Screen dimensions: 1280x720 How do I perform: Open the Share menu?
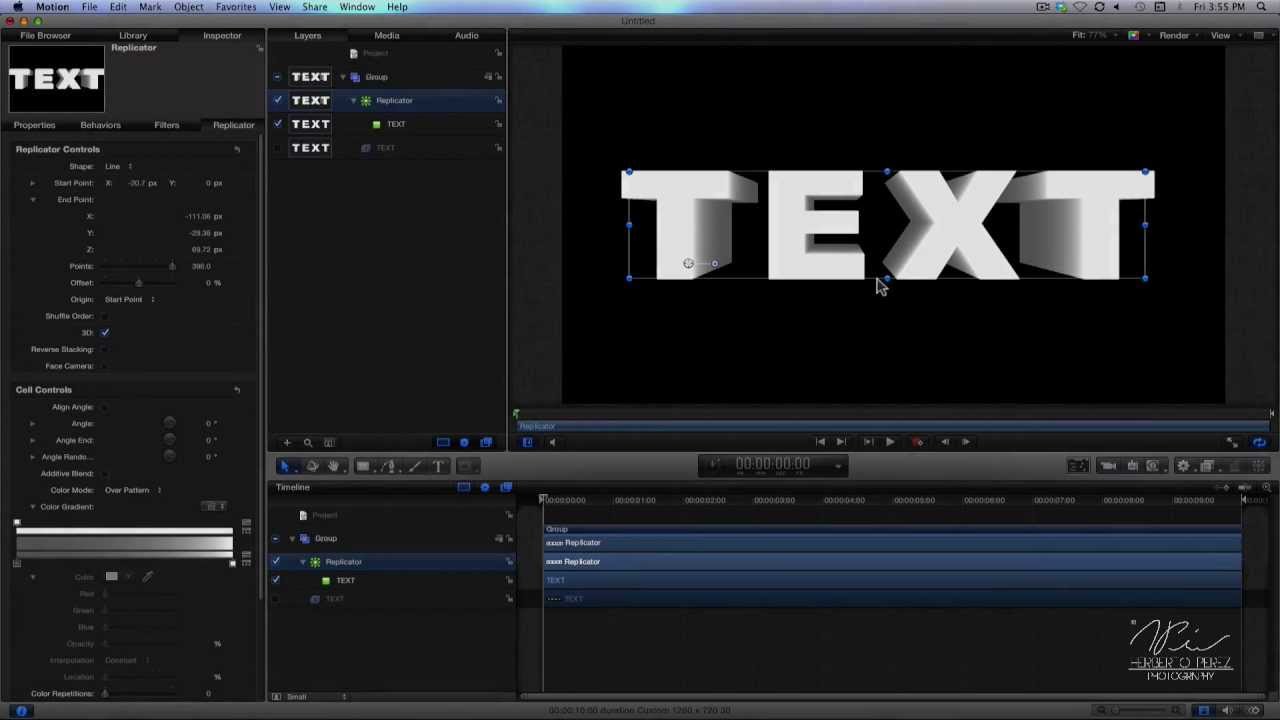pyautogui.click(x=314, y=7)
